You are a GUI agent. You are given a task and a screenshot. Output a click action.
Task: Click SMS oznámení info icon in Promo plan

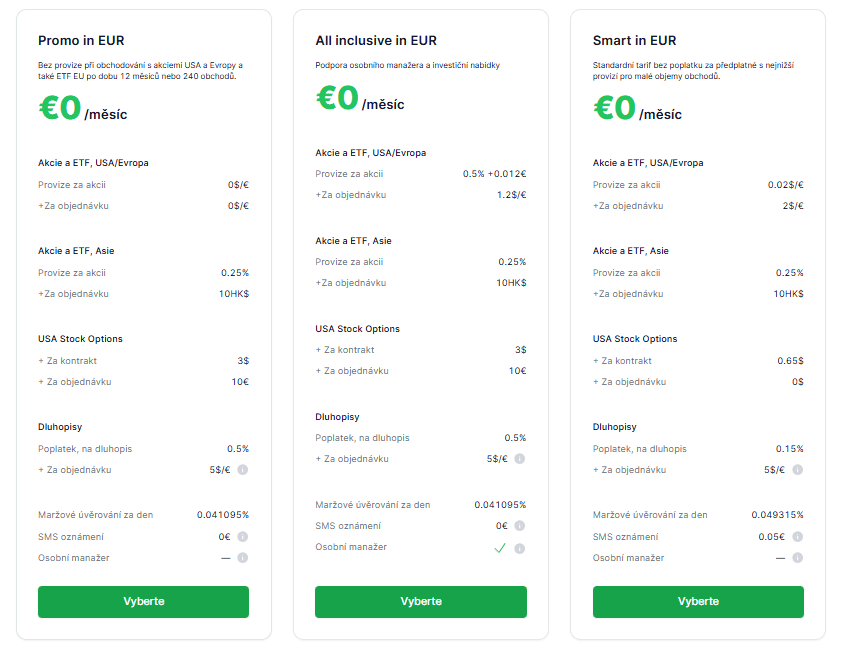coord(242,537)
